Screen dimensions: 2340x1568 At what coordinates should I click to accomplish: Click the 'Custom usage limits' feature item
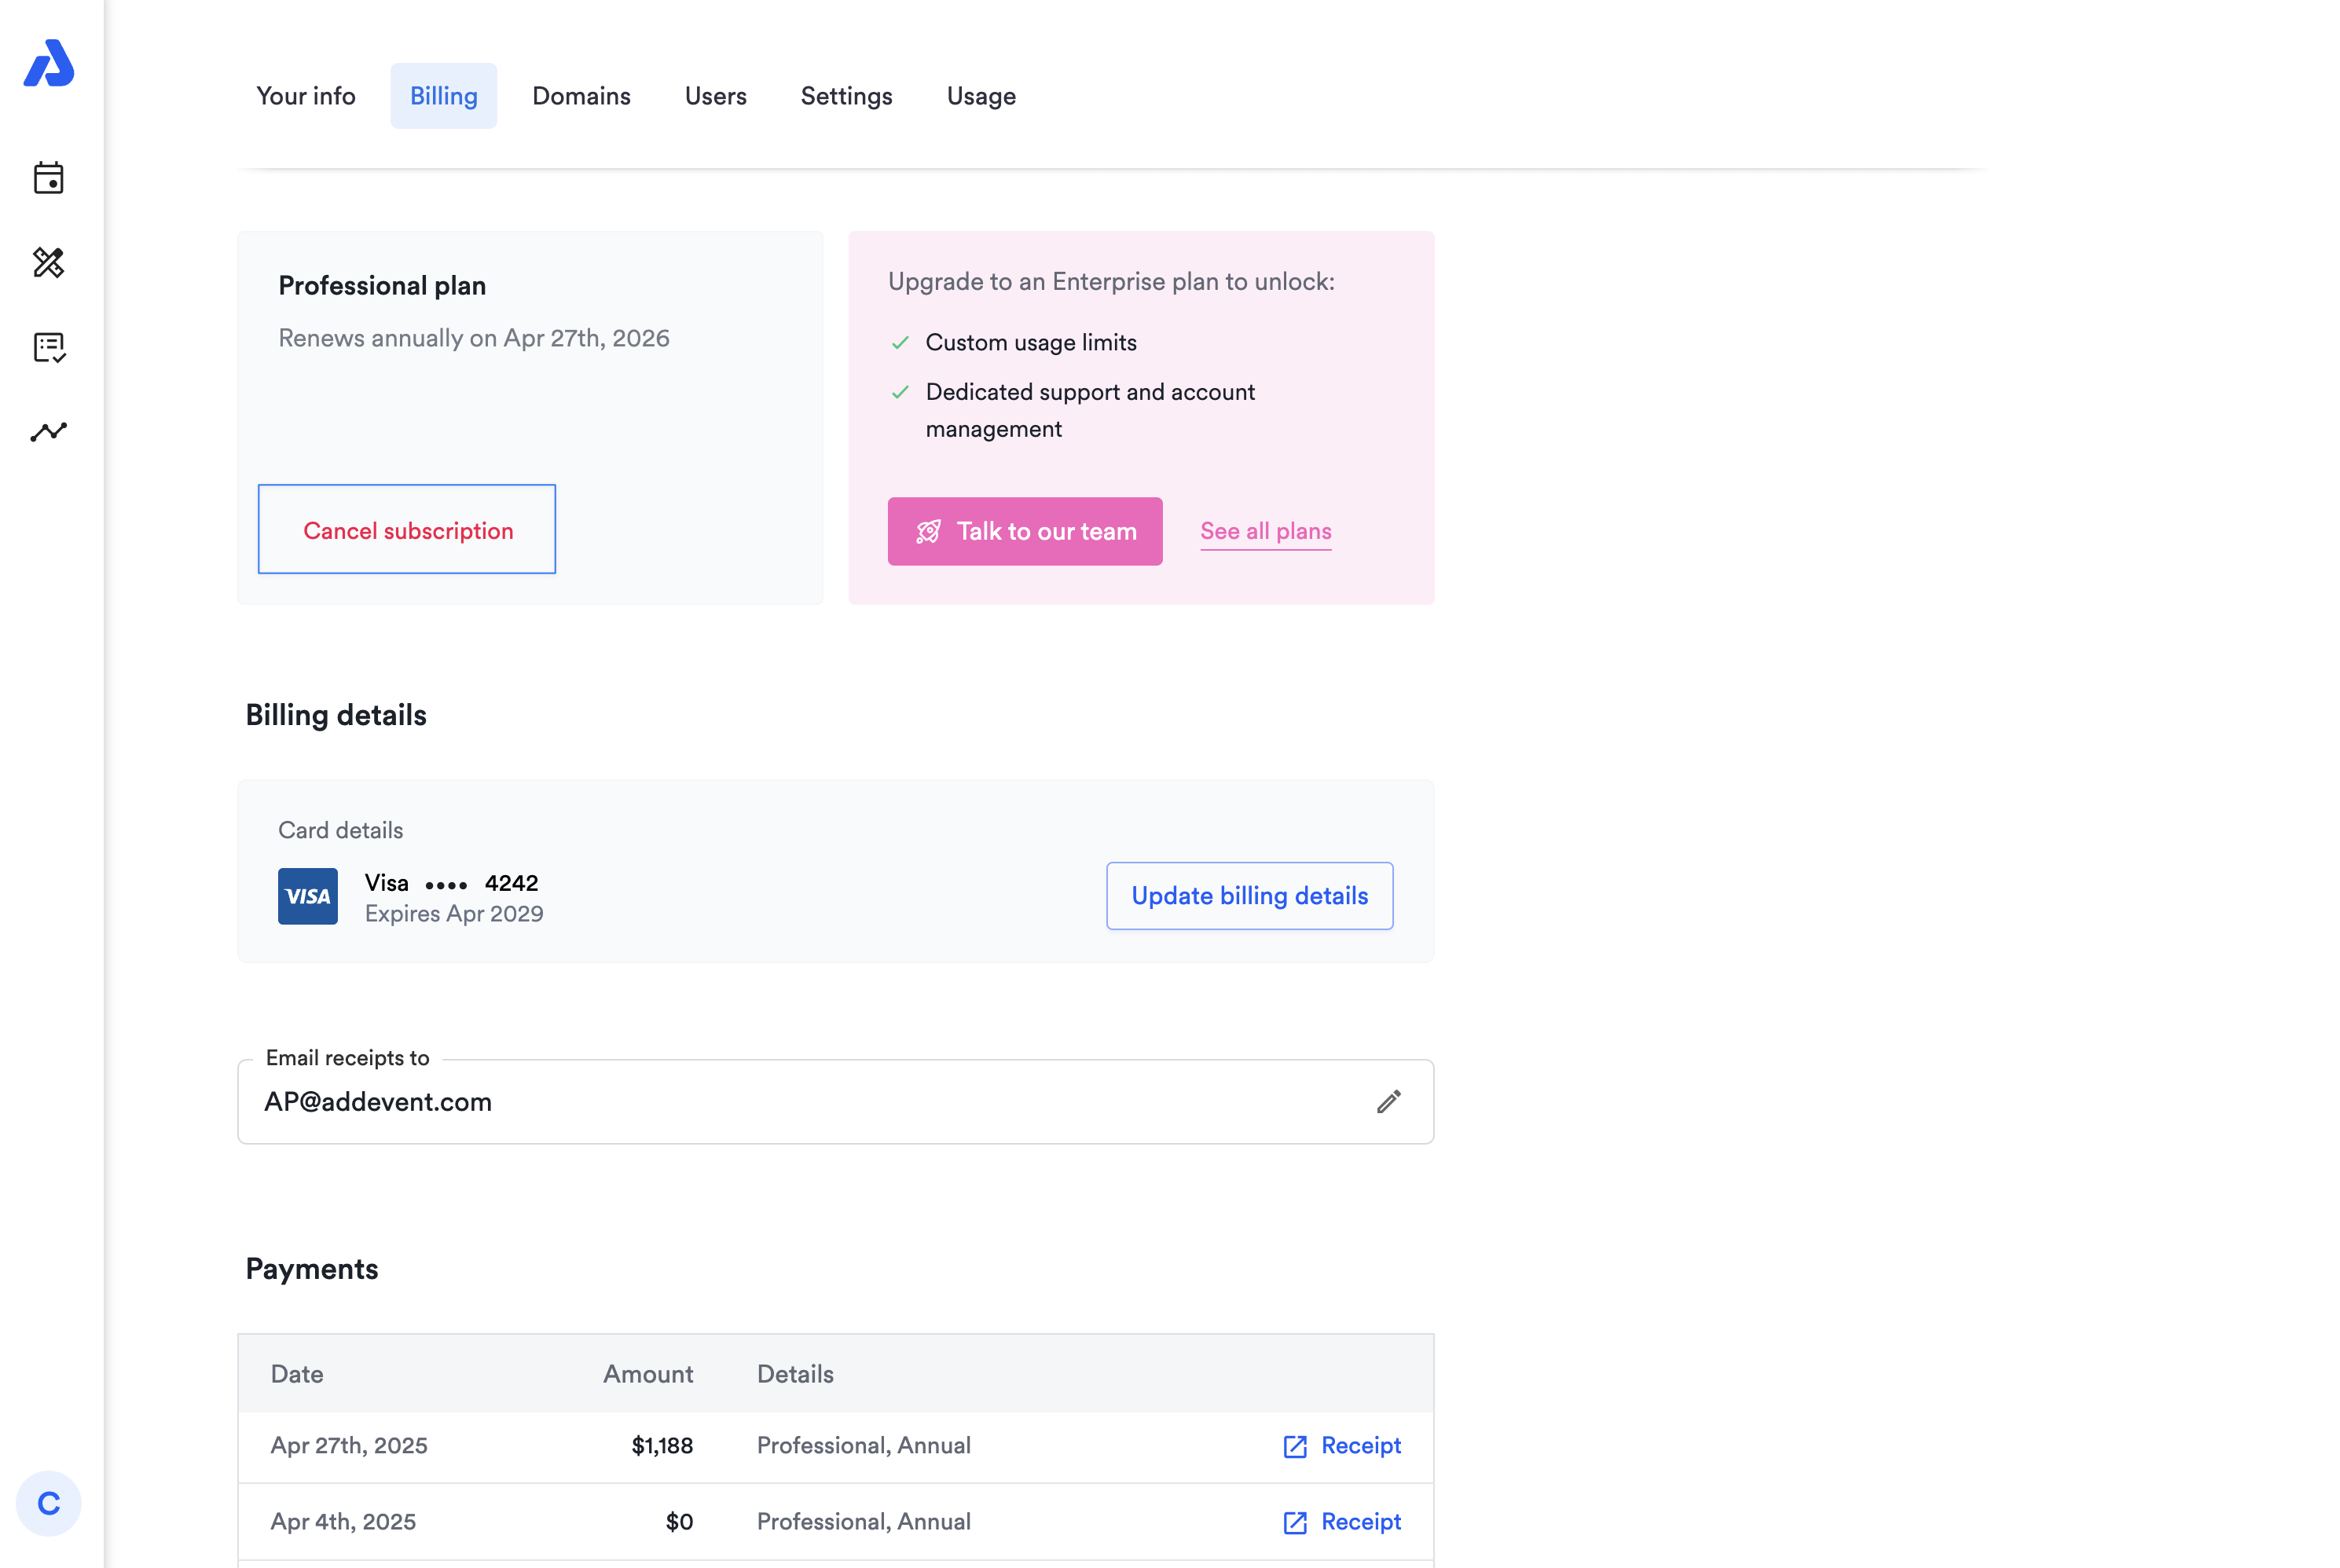[x=1031, y=343]
